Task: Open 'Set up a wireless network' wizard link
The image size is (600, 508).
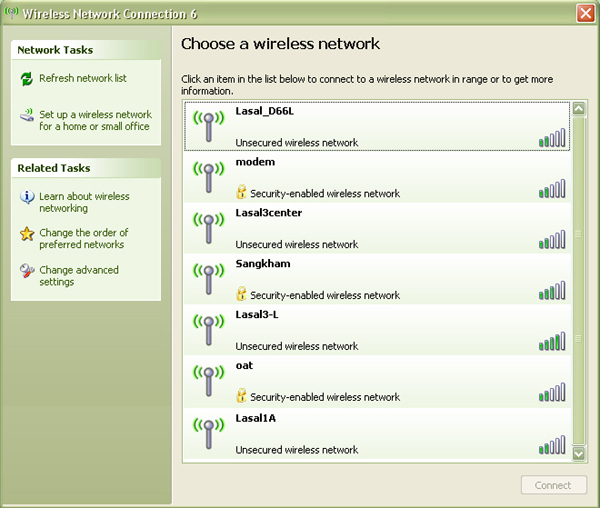Action: (x=94, y=121)
